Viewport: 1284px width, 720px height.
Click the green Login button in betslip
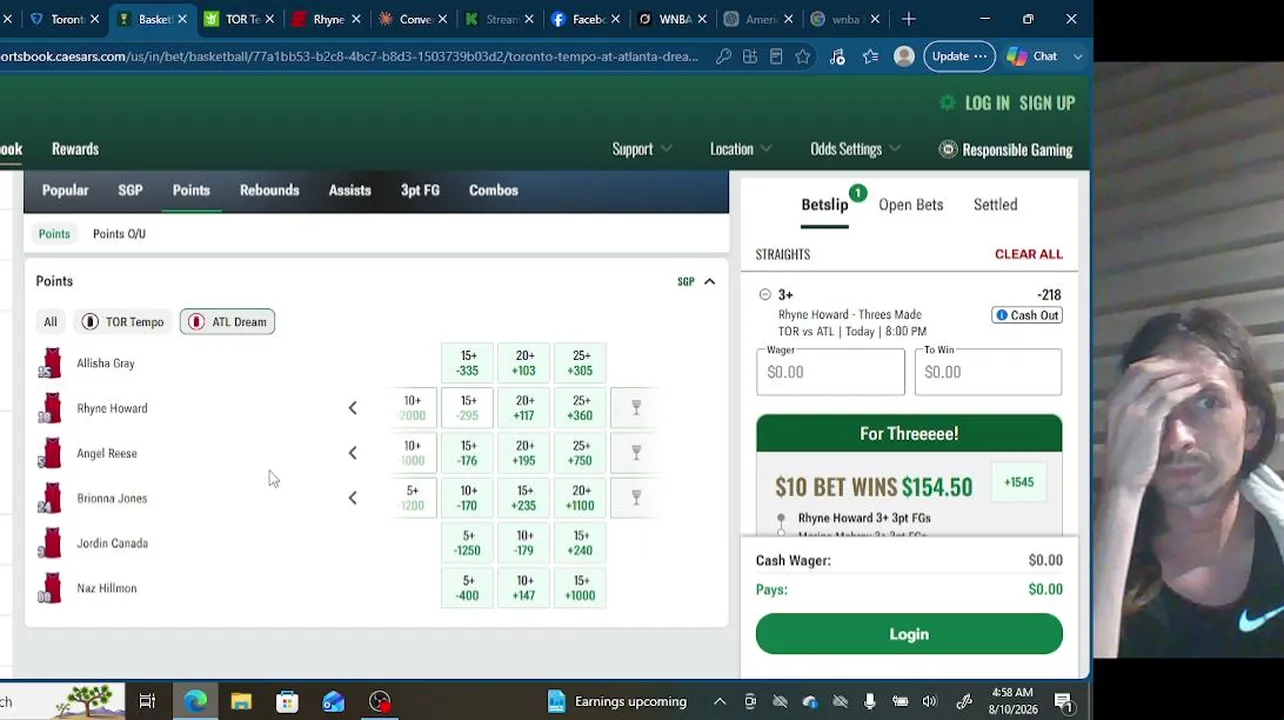tap(909, 634)
